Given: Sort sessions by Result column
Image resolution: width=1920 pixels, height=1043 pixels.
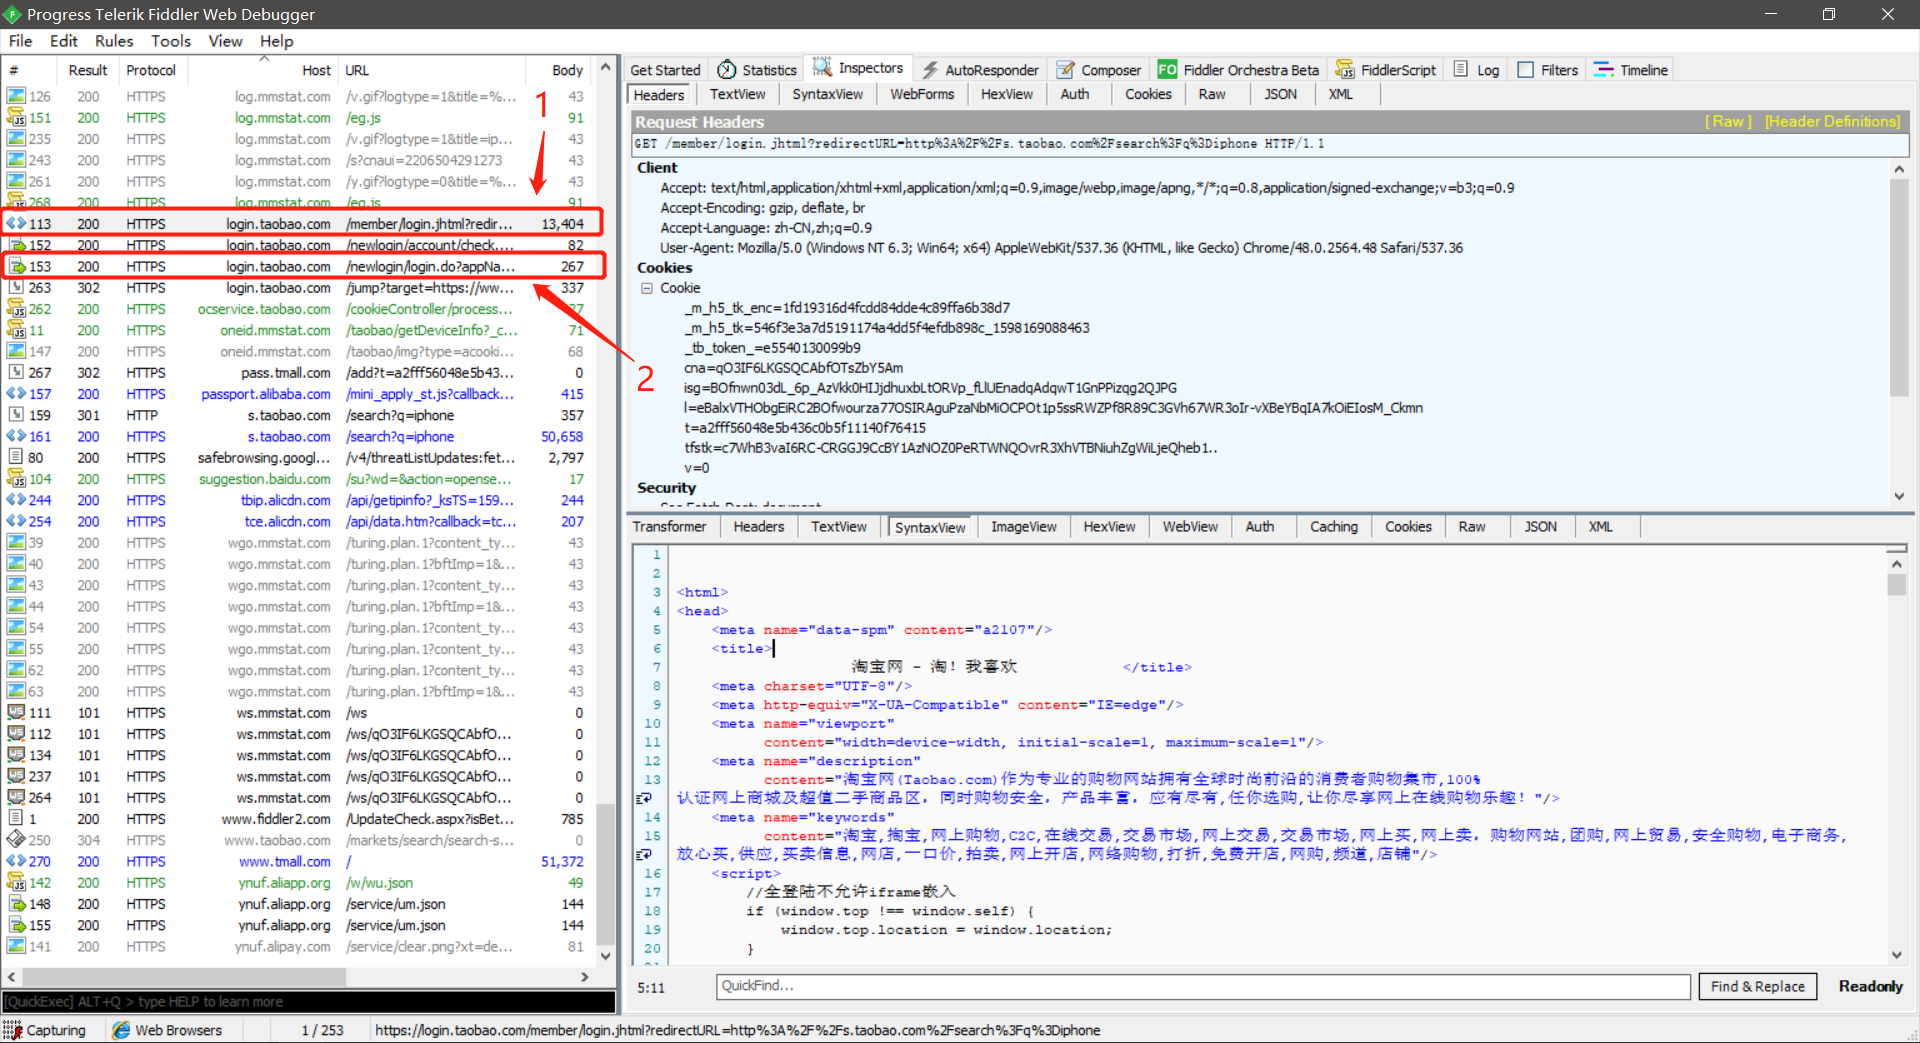Looking at the screenshot, I should click(x=88, y=70).
